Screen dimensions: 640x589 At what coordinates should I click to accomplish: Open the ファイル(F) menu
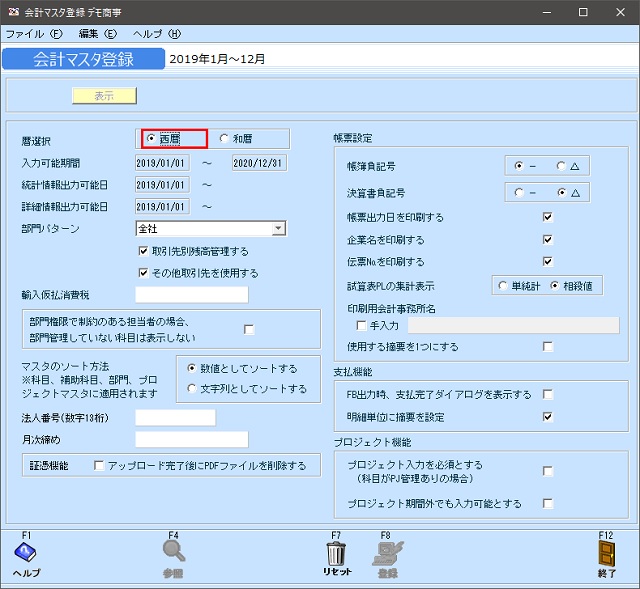[34, 34]
